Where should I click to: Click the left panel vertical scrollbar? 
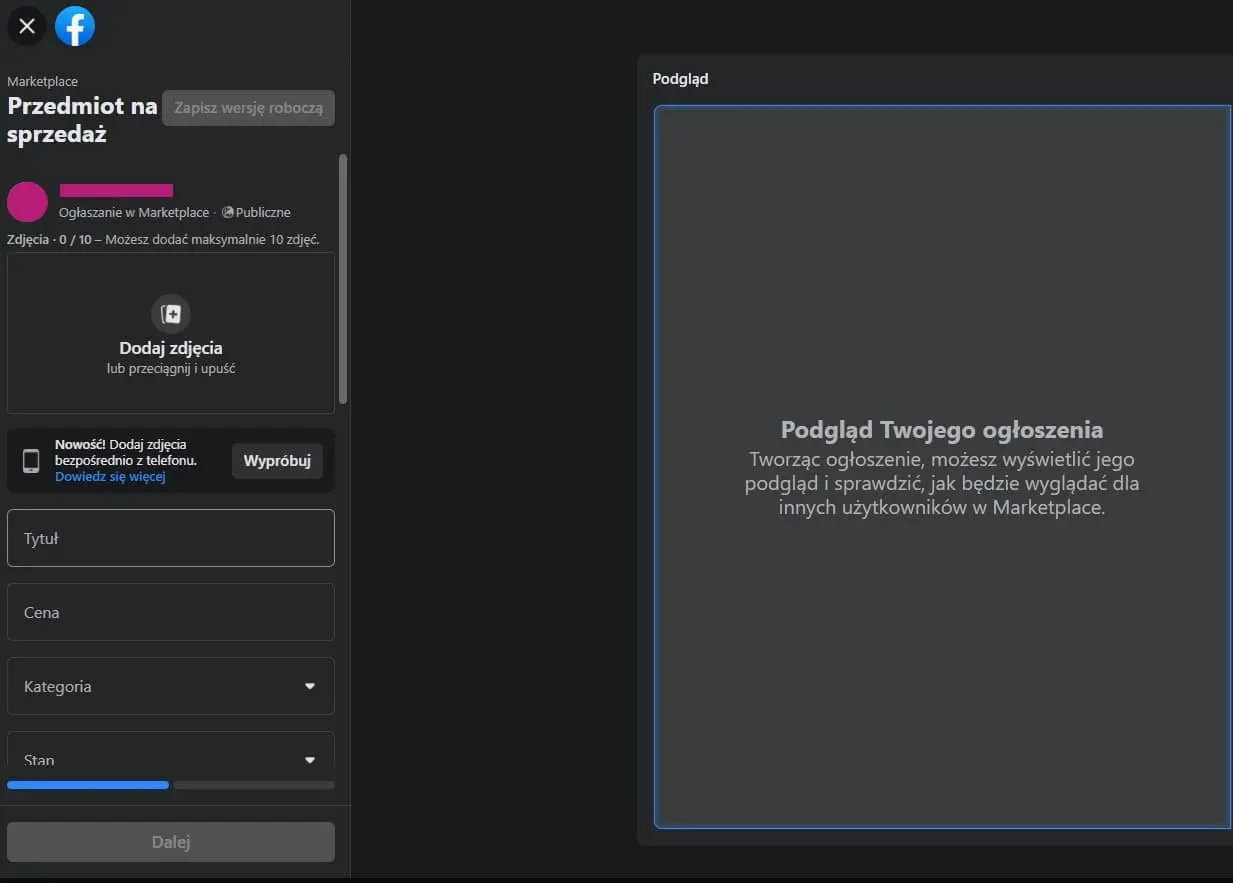(x=343, y=279)
